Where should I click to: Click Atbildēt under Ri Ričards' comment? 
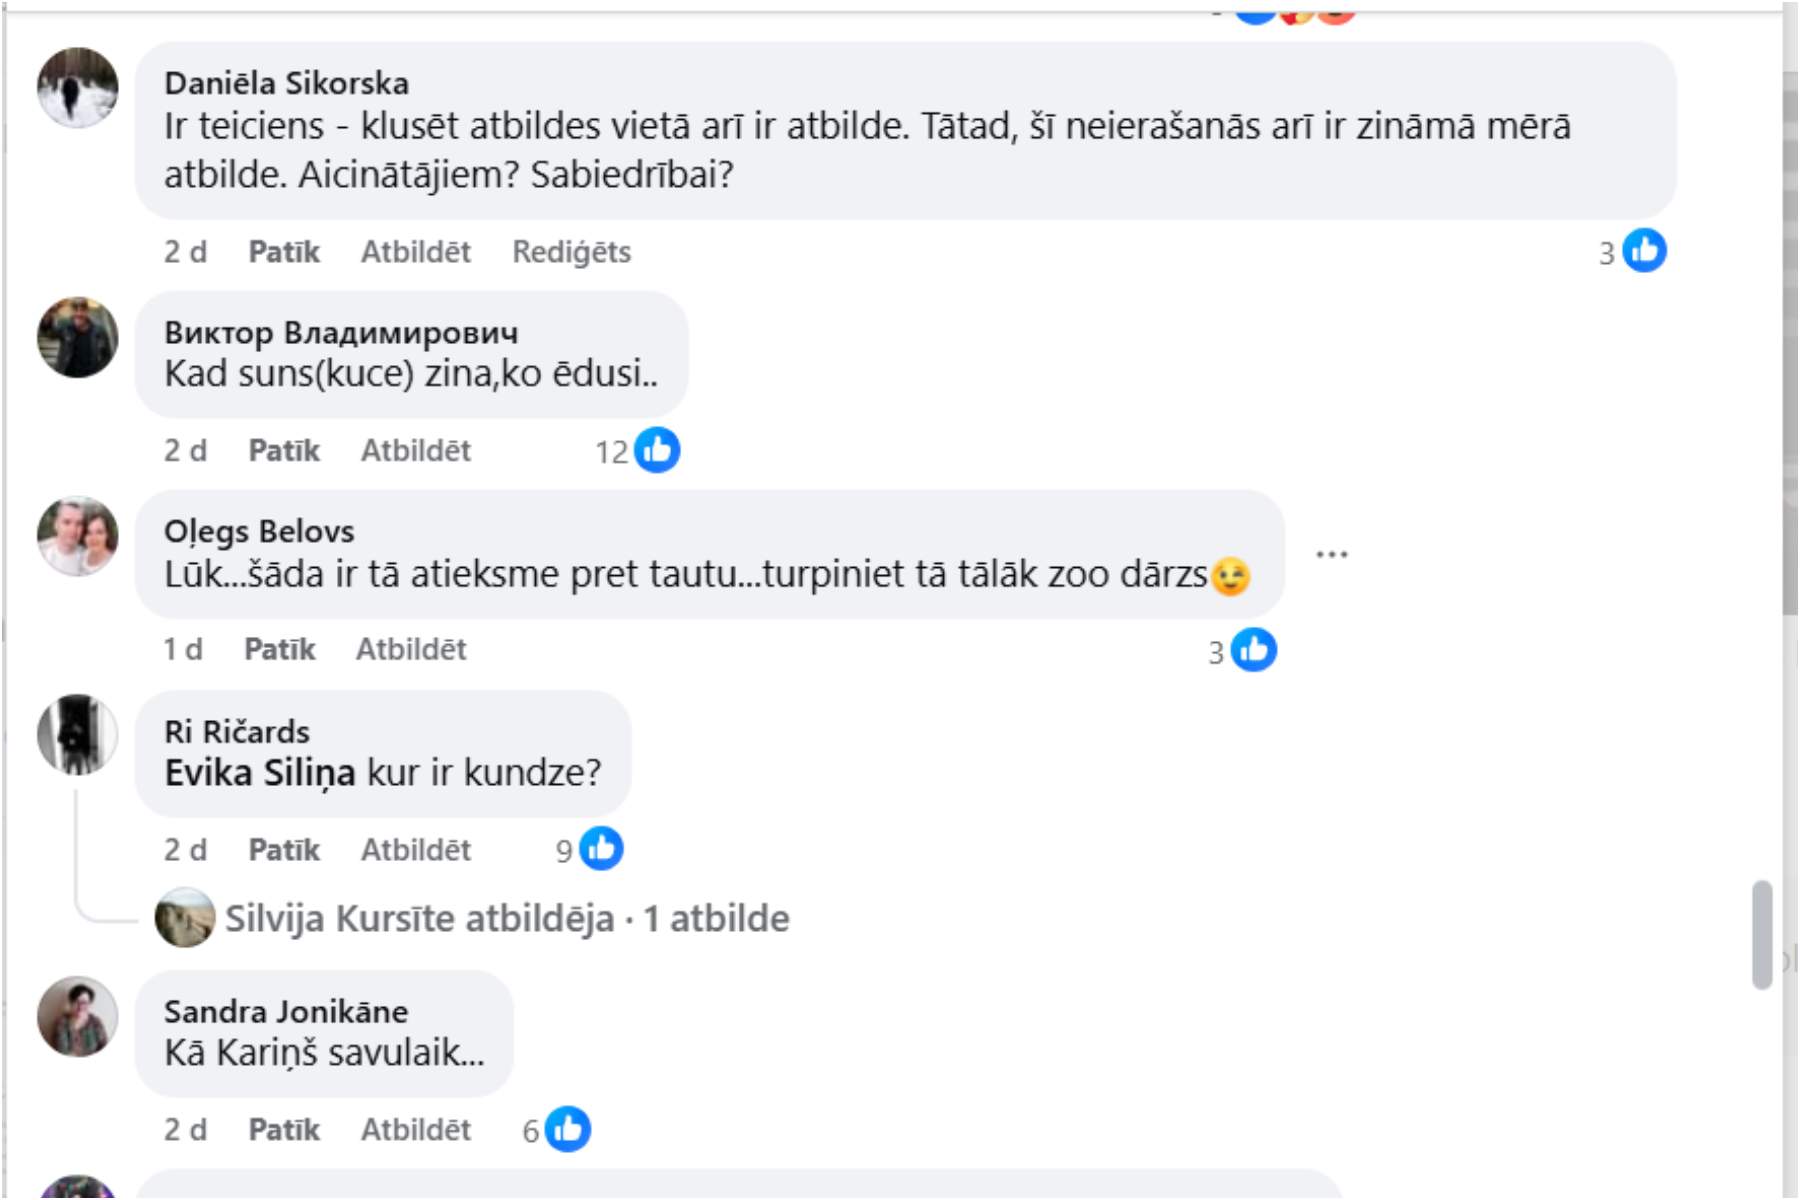click(415, 849)
